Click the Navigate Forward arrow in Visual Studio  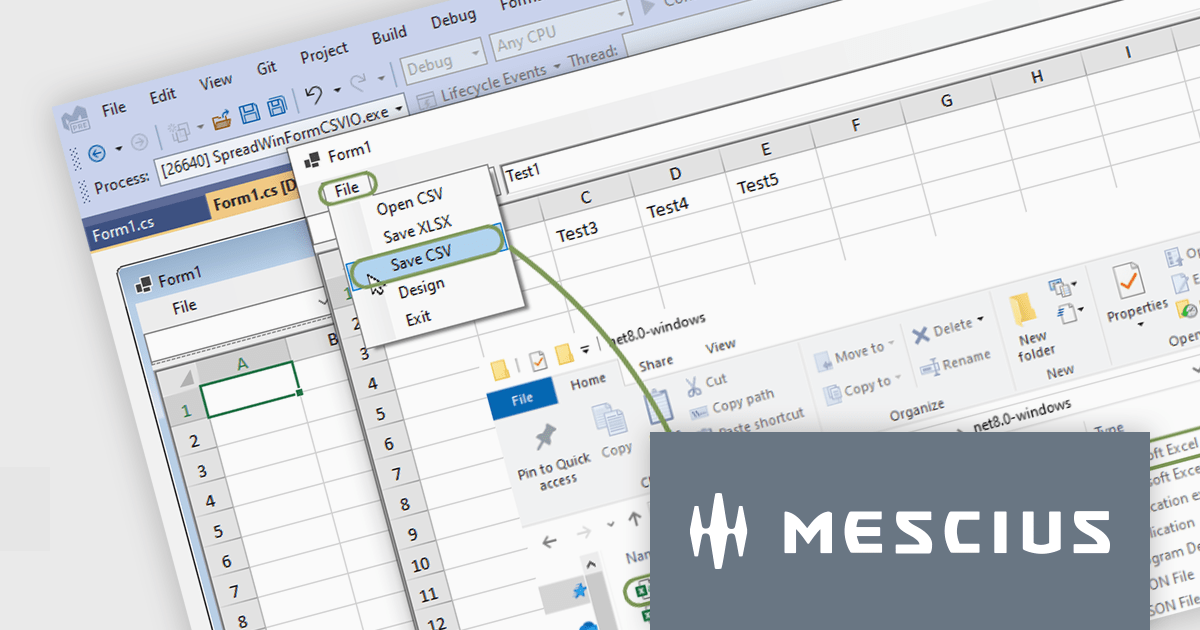pyautogui.click(x=140, y=141)
